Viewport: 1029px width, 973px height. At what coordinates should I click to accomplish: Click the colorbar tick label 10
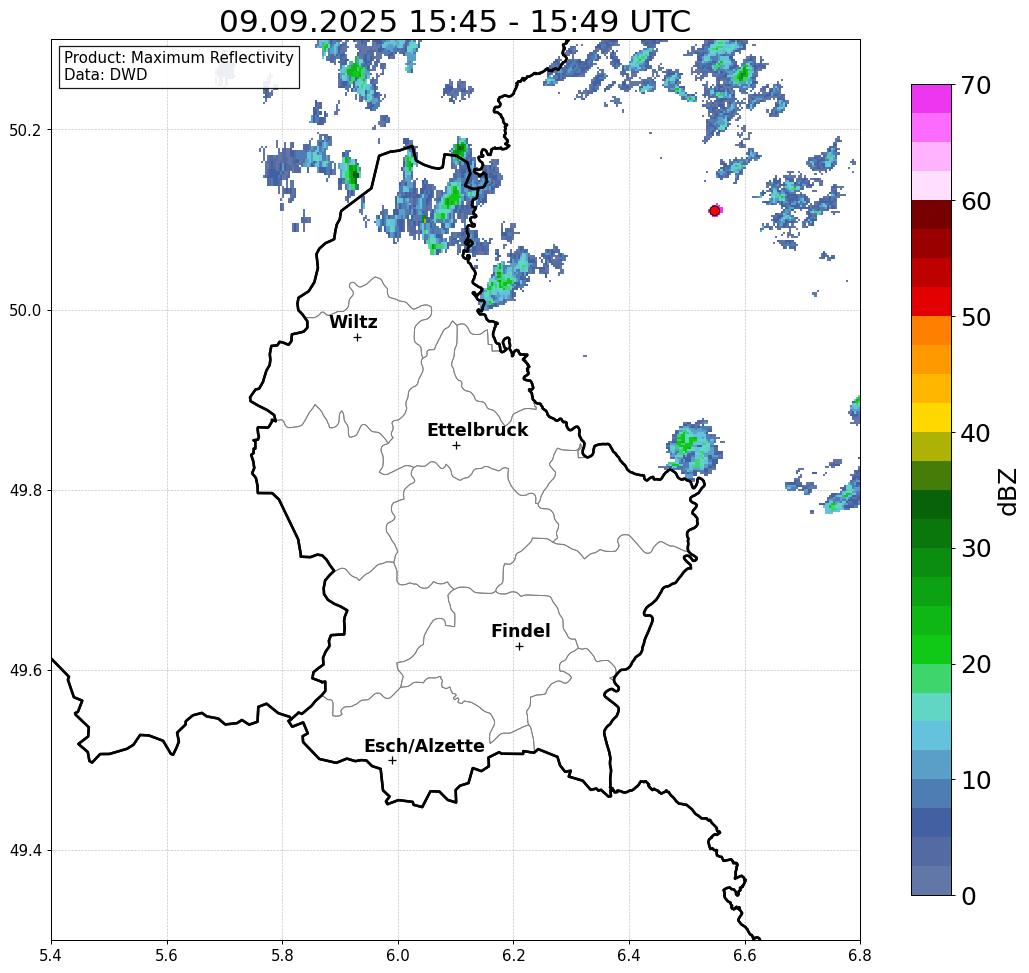[x=975, y=780]
